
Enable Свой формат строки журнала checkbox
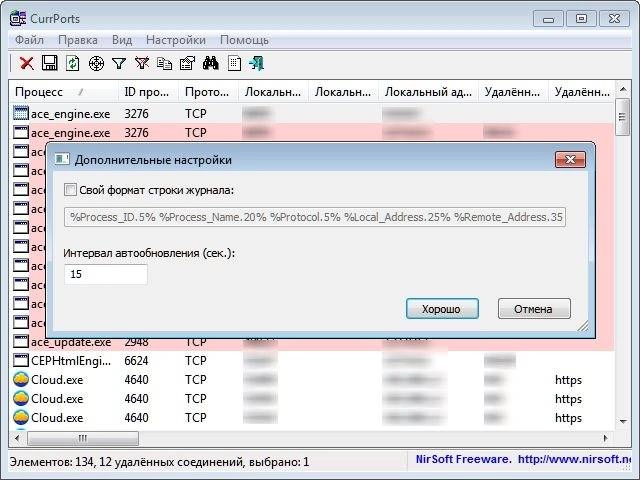click(70, 190)
